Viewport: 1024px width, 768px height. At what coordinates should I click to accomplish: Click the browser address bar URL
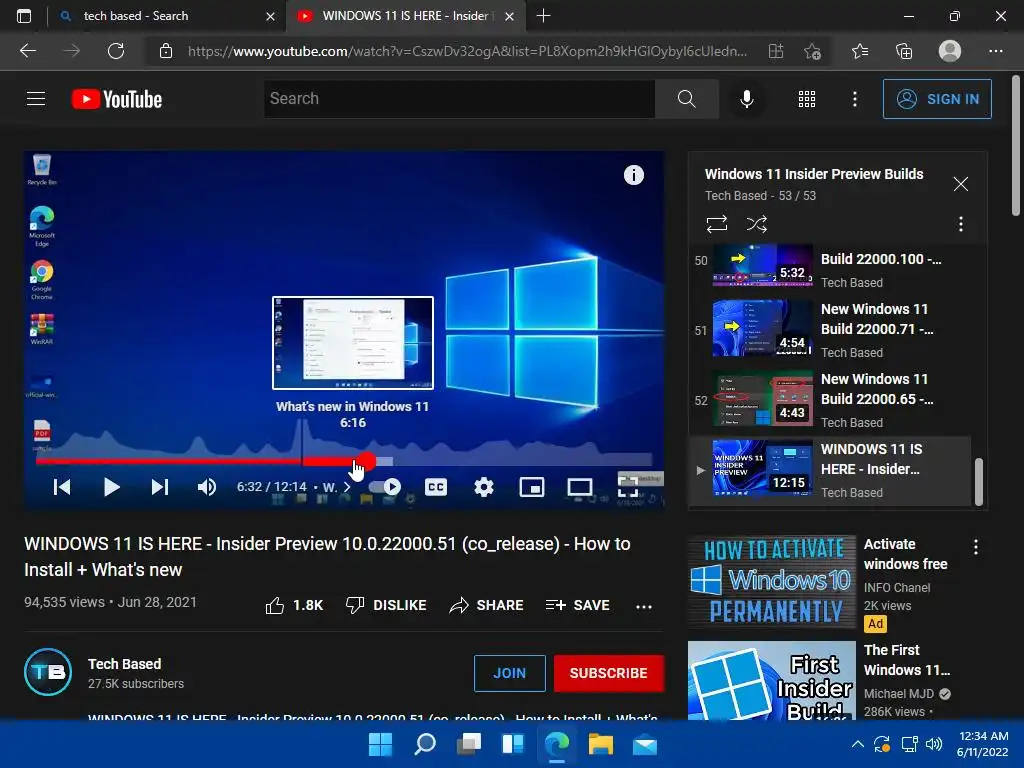[467, 51]
